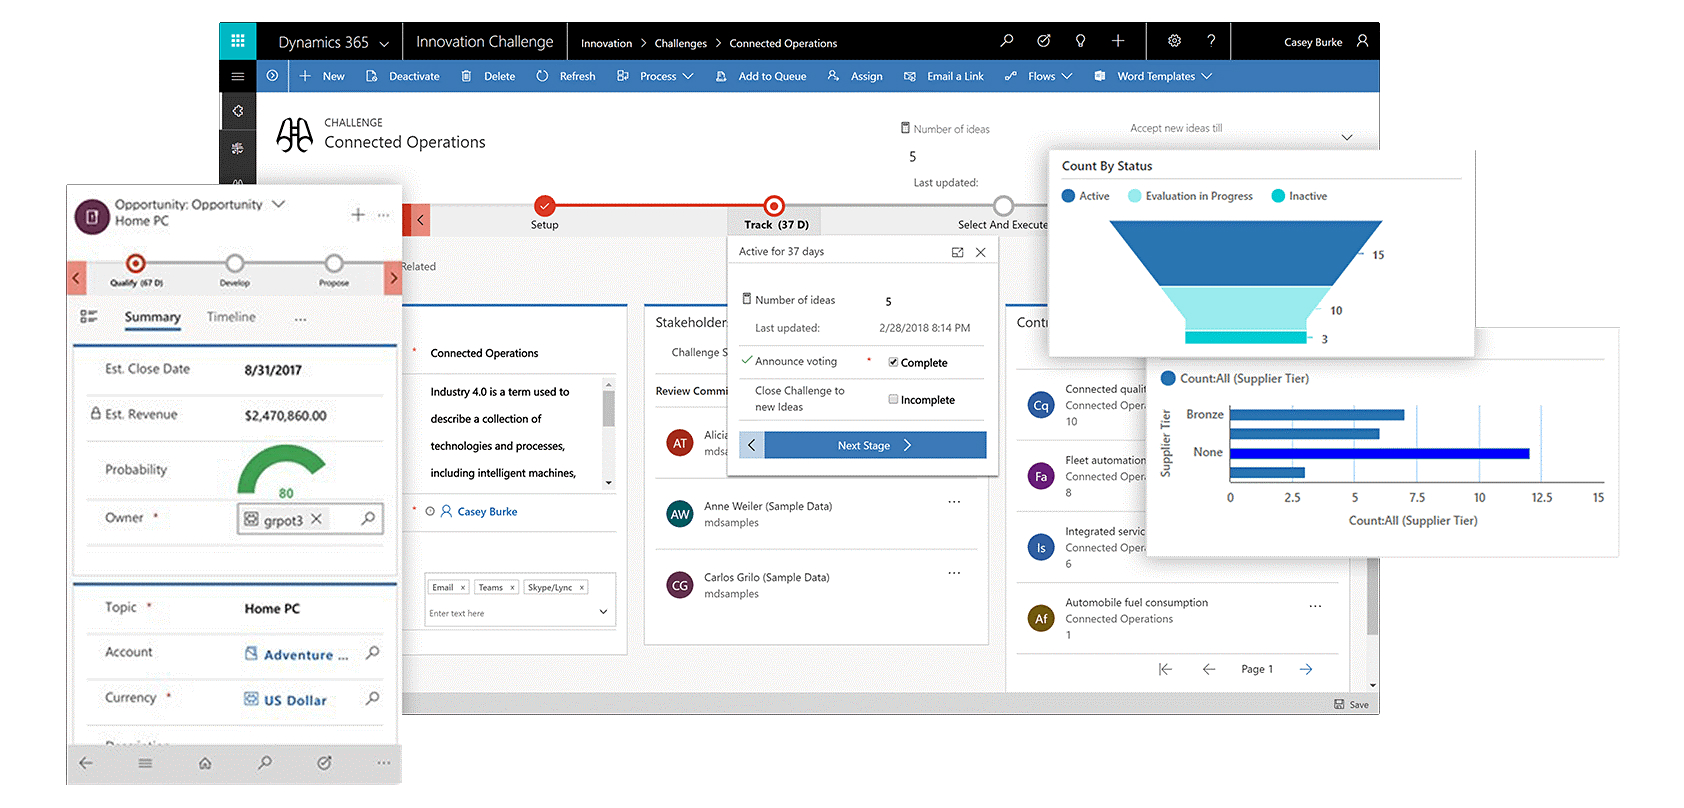This screenshot has height=808, width=1684.
Task: Select the Select And Execute stage
Action: (x=1003, y=206)
